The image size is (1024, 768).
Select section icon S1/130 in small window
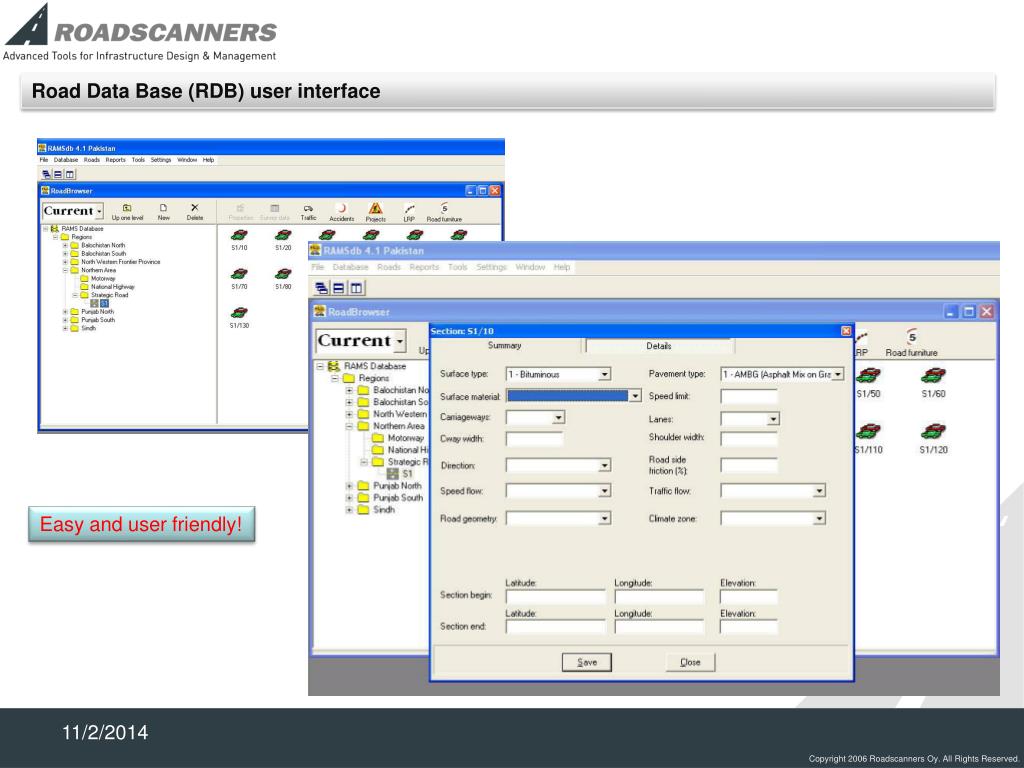[239, 313]
